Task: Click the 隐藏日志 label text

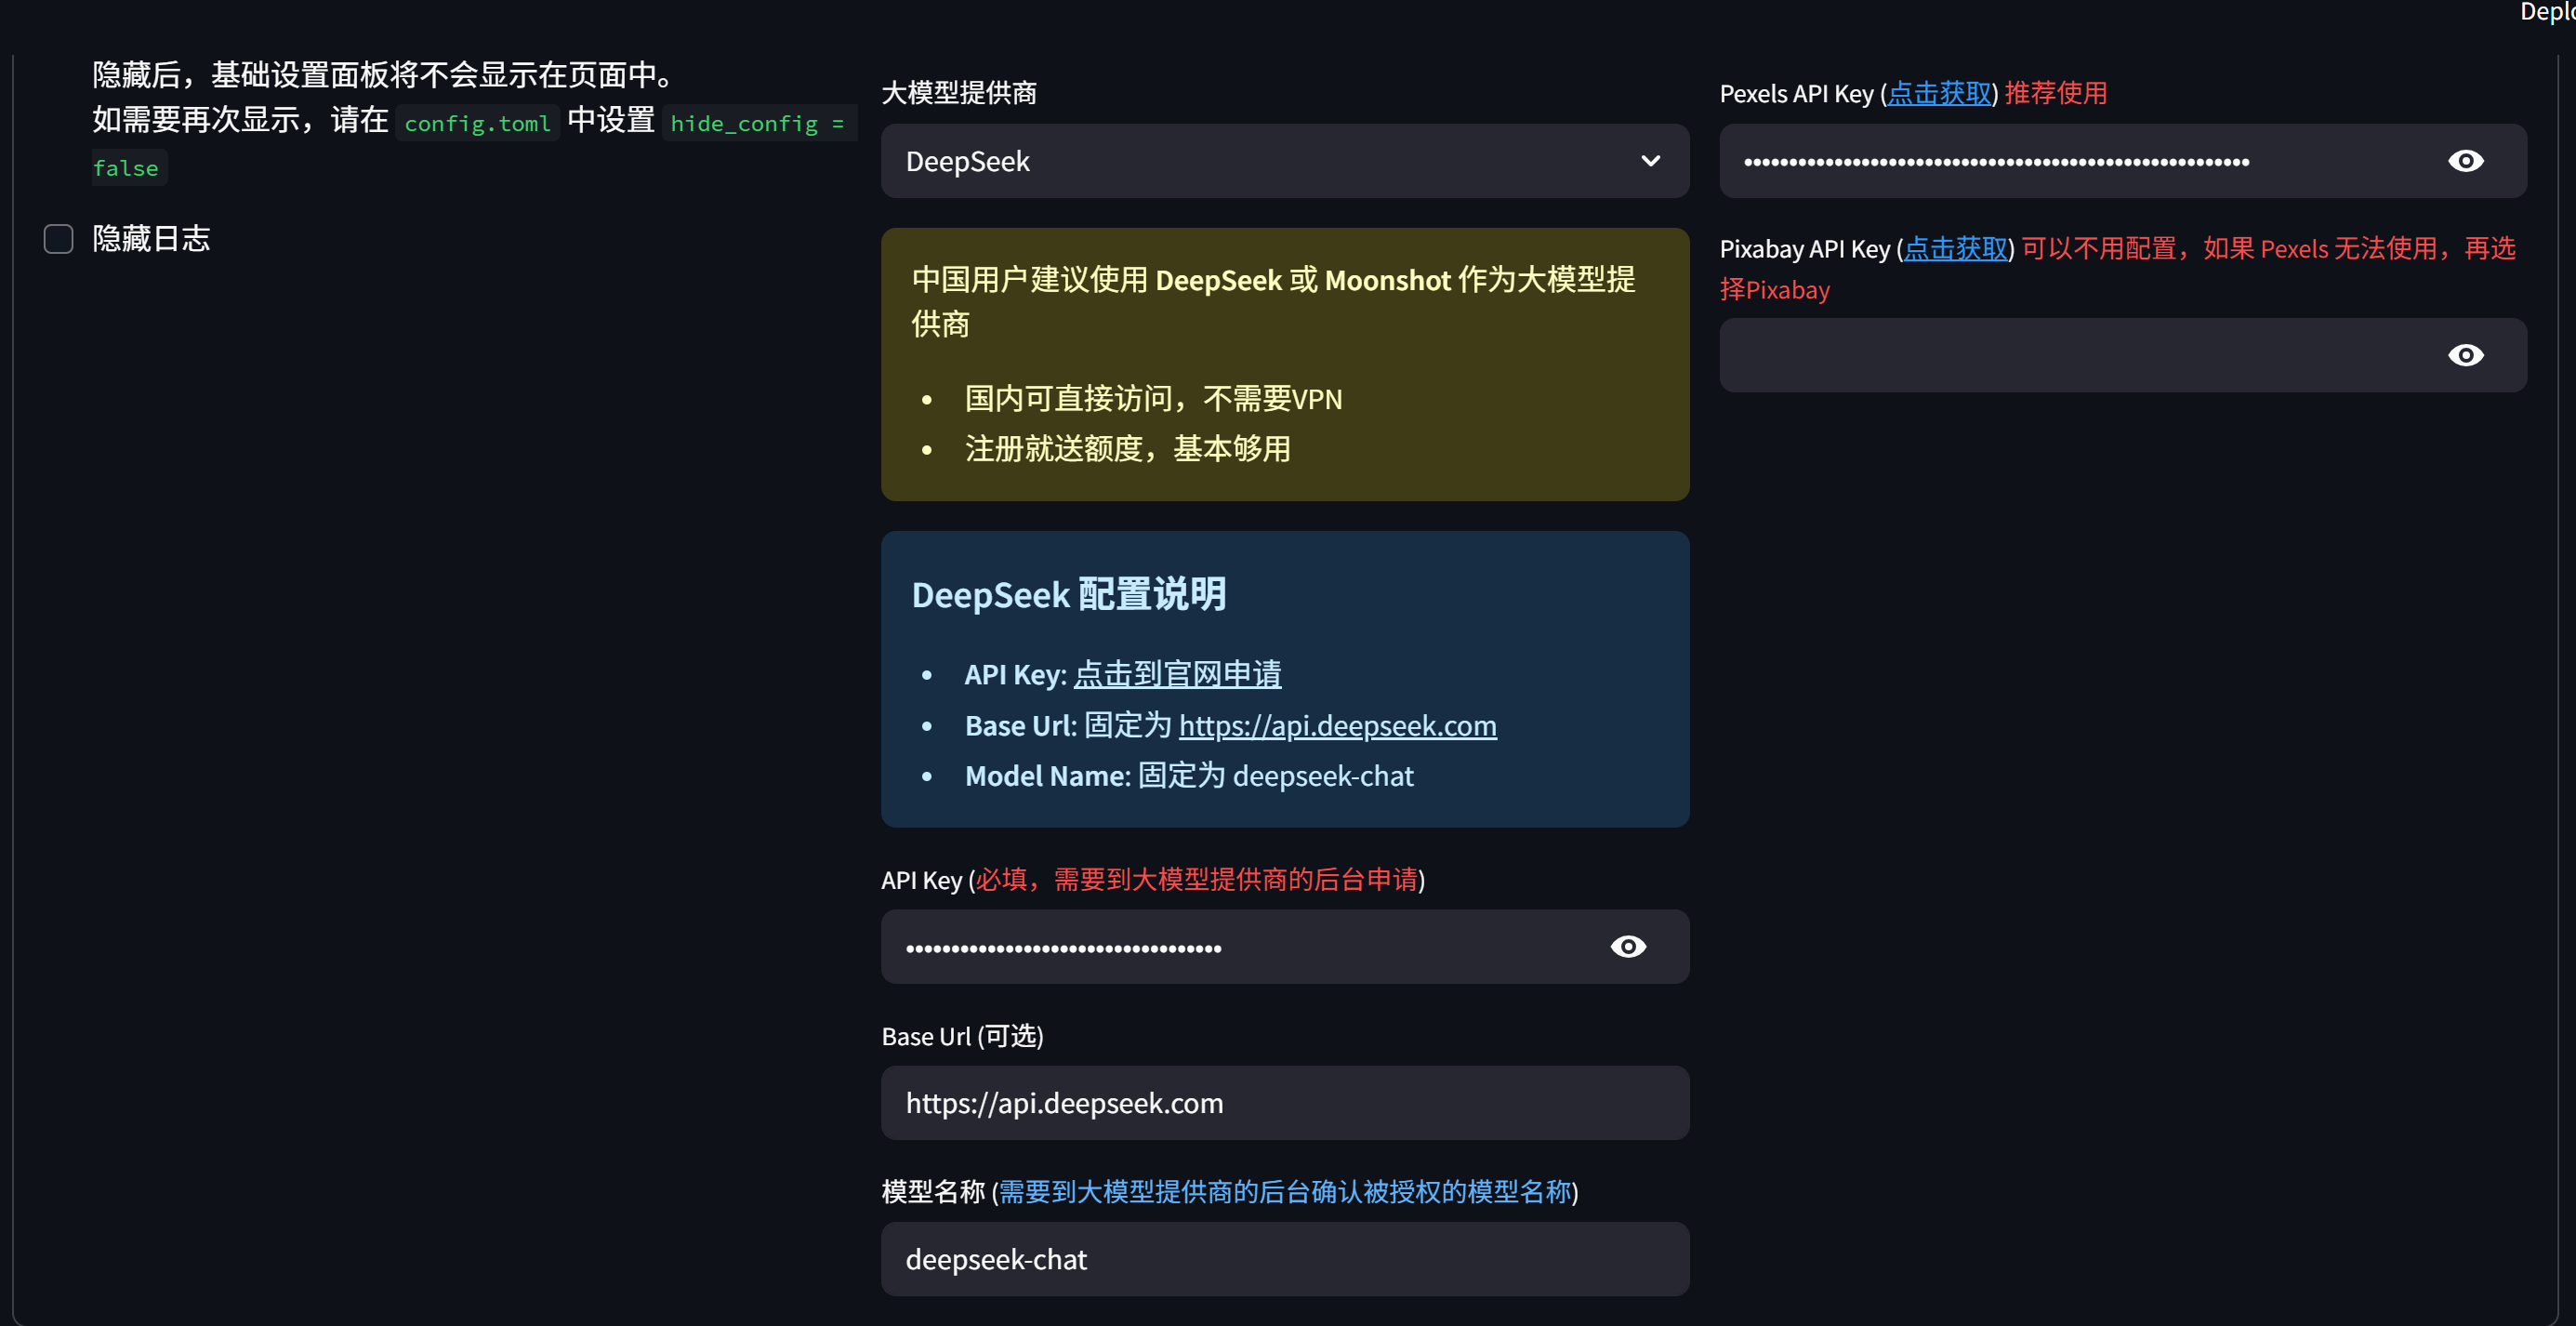Action: tap(151, 239)
